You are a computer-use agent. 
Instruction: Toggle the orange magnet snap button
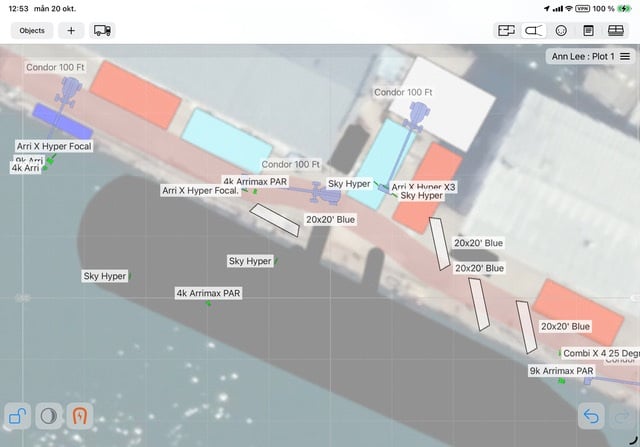pyautogui.click(x=79, y=416)
